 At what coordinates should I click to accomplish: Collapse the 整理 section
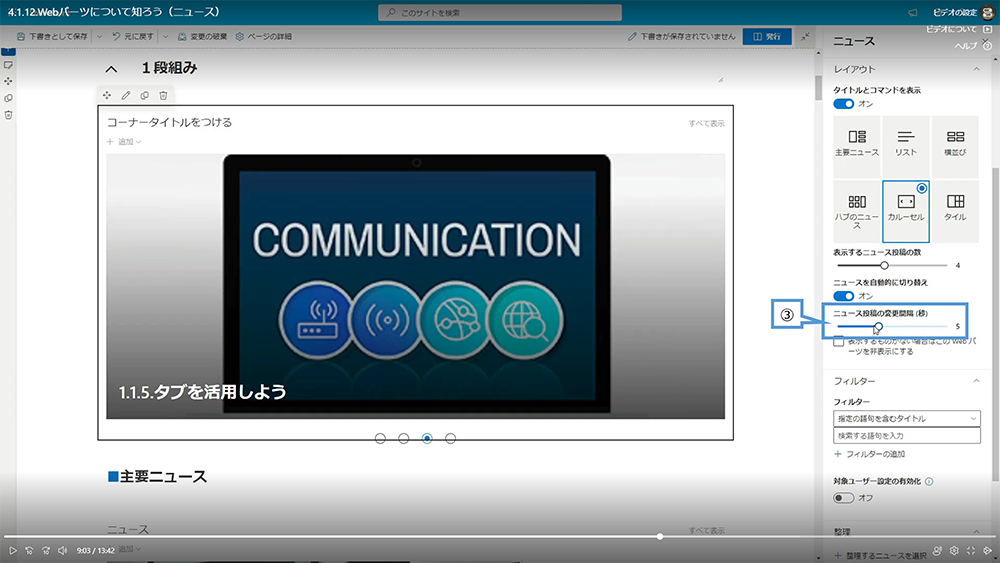click(976, 531)
